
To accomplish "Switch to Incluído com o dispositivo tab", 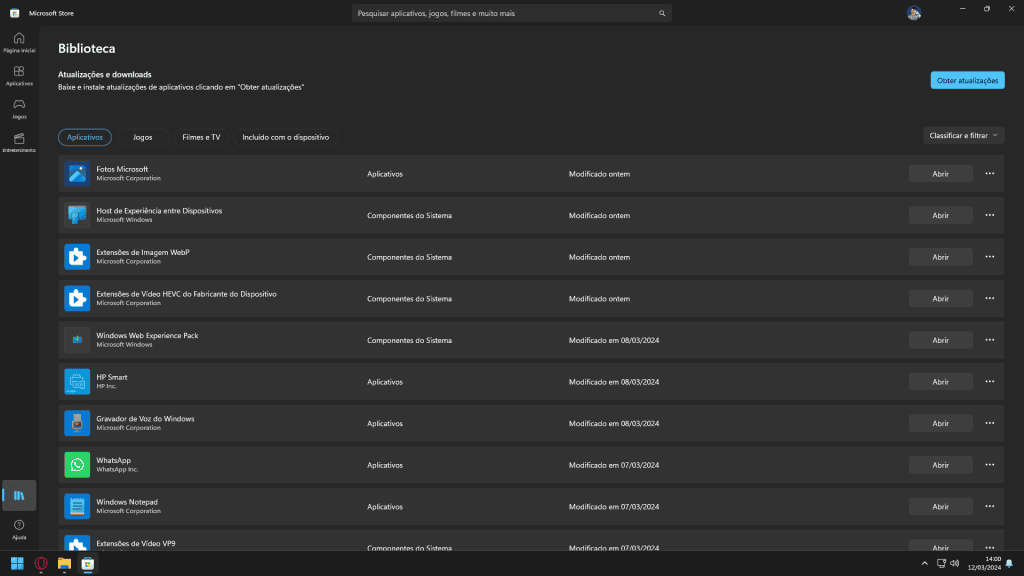I will (x=285, y=137).
